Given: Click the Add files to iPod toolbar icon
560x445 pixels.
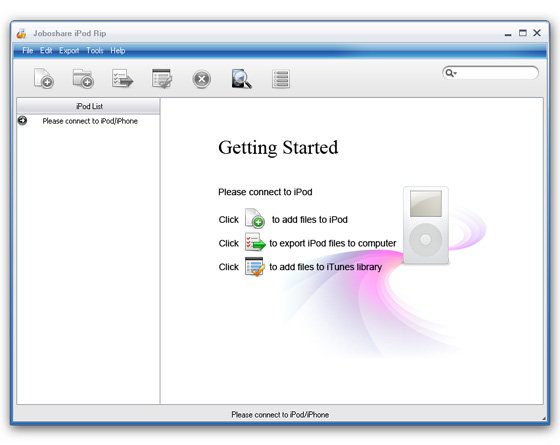Looking at the screenshot, I should click(44, 78).
